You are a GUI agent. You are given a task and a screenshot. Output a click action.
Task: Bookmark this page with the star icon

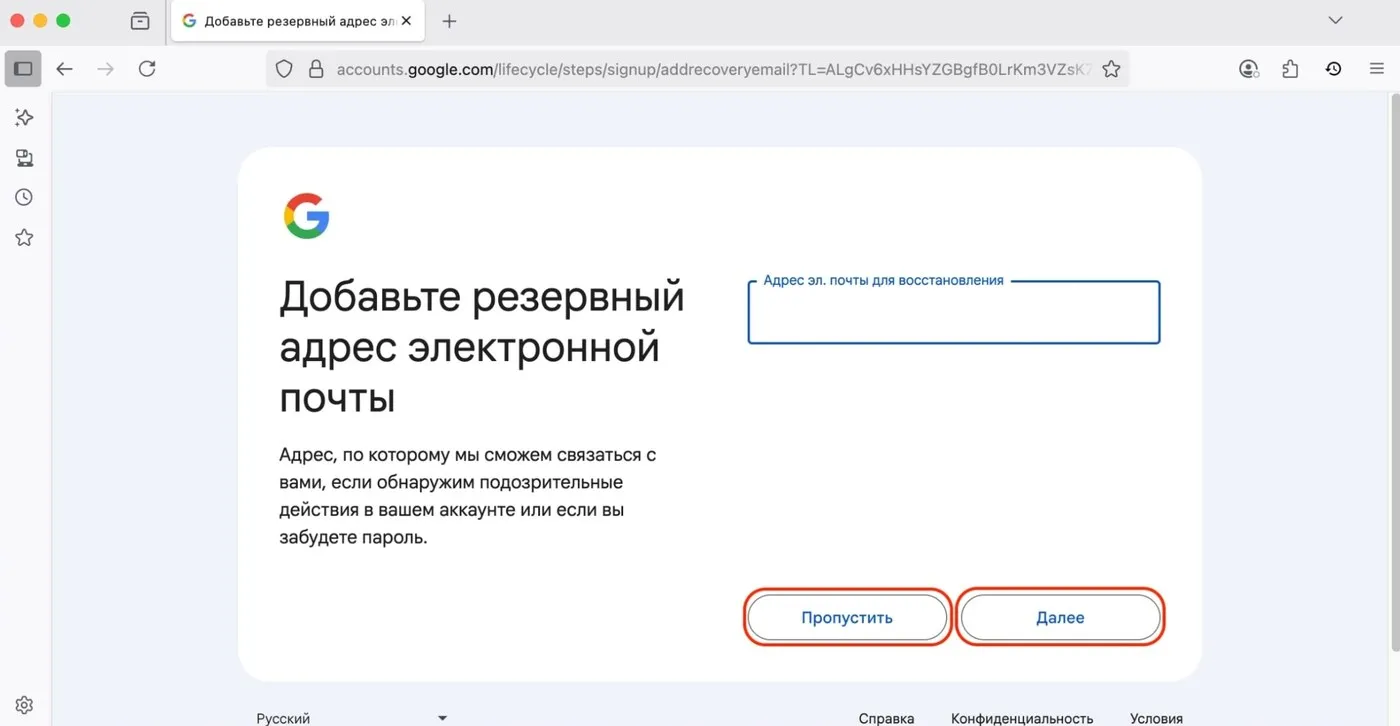tap(1111, 69)
